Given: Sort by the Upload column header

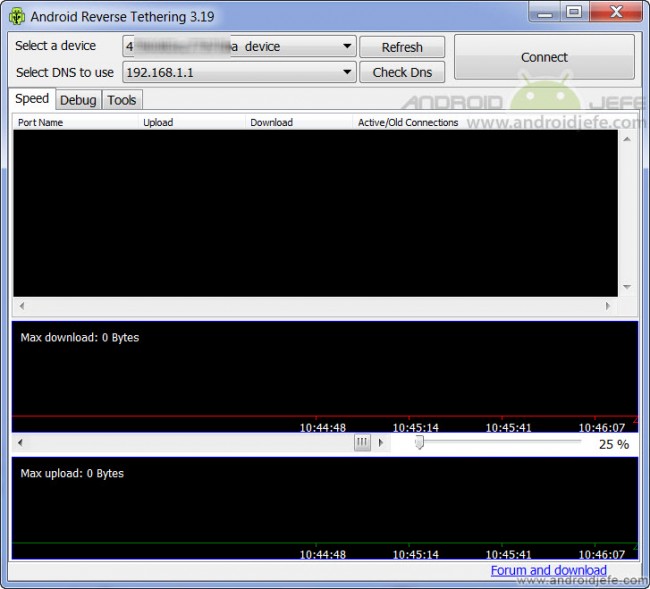Looking at the screenshot, I should pyautogui.click(x=158, y=122).
